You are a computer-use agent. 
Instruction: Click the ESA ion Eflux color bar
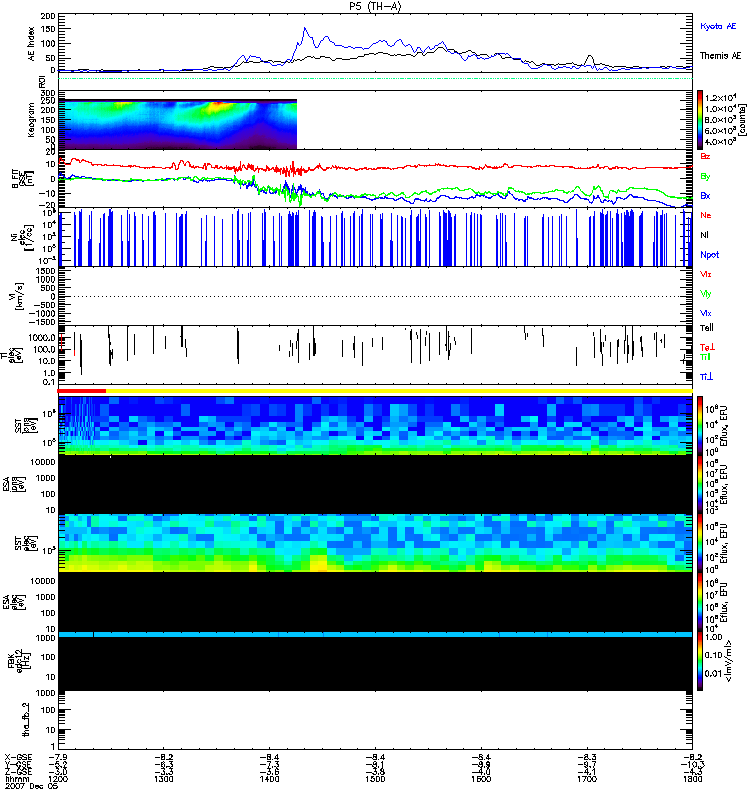click(x=700, y=484)
